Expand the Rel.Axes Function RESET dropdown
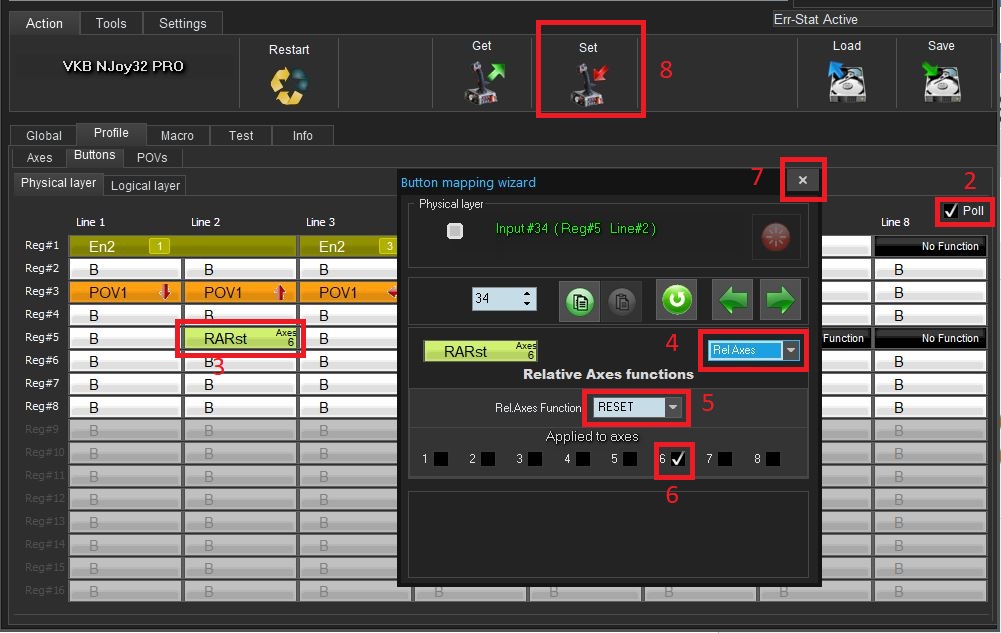This screenshot has width=1001, height=633. coord(673,407)
